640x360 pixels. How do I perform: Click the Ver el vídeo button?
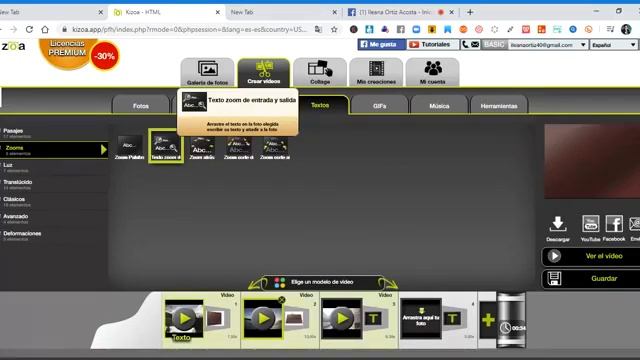[x=591, y=256]
